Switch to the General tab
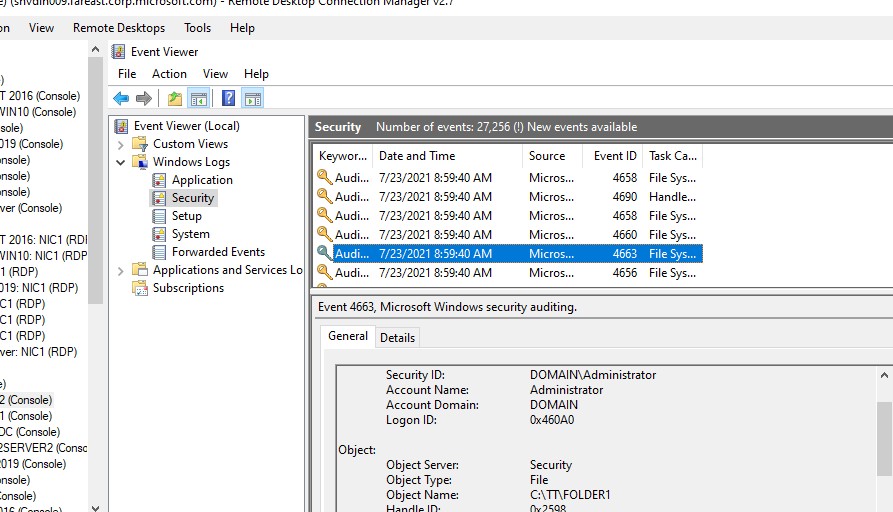The width and height of the screenshot is (893, 512). tap(347, 336)
